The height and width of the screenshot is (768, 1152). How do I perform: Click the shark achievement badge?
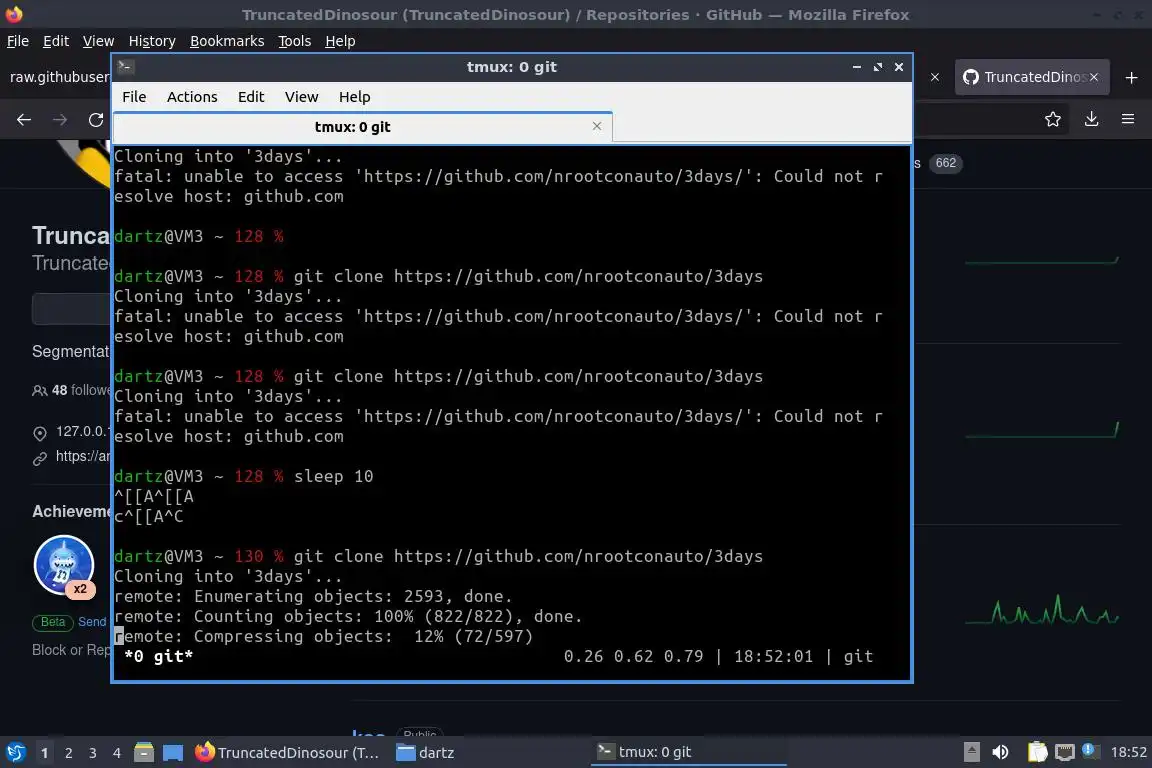64,565
